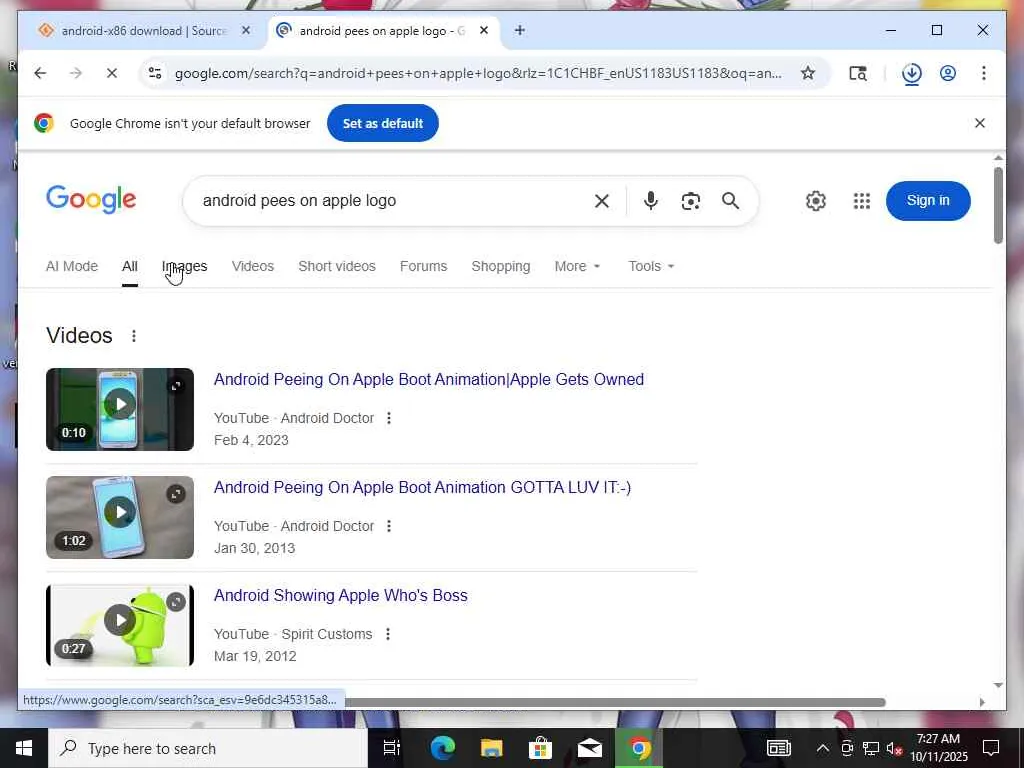This screenshot has width=1024, height=768.
Task: Open the Google apps grid
Action: [861, 200]
